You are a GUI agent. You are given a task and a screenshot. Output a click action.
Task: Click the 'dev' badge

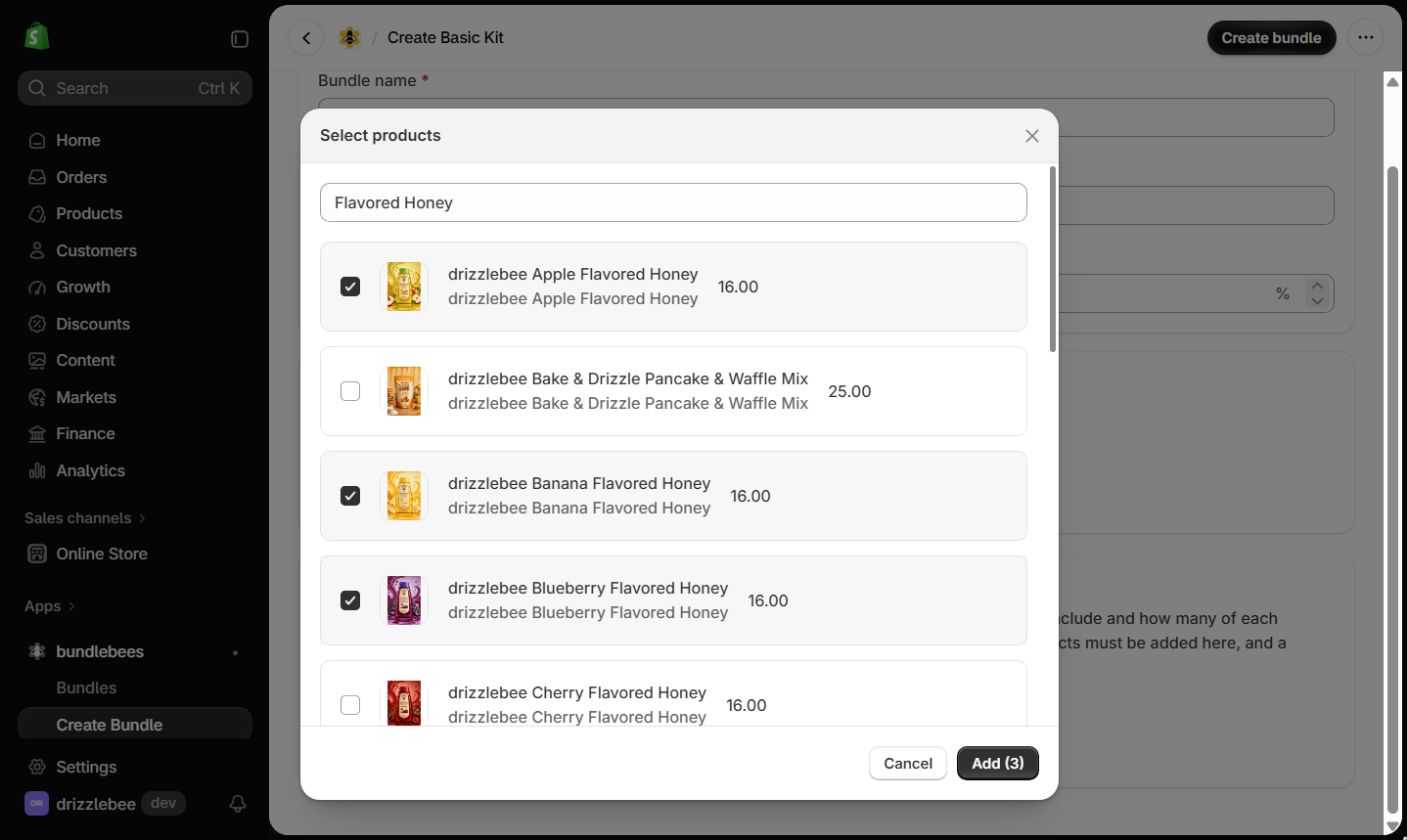pyautogui.click(x=163, y=803)
